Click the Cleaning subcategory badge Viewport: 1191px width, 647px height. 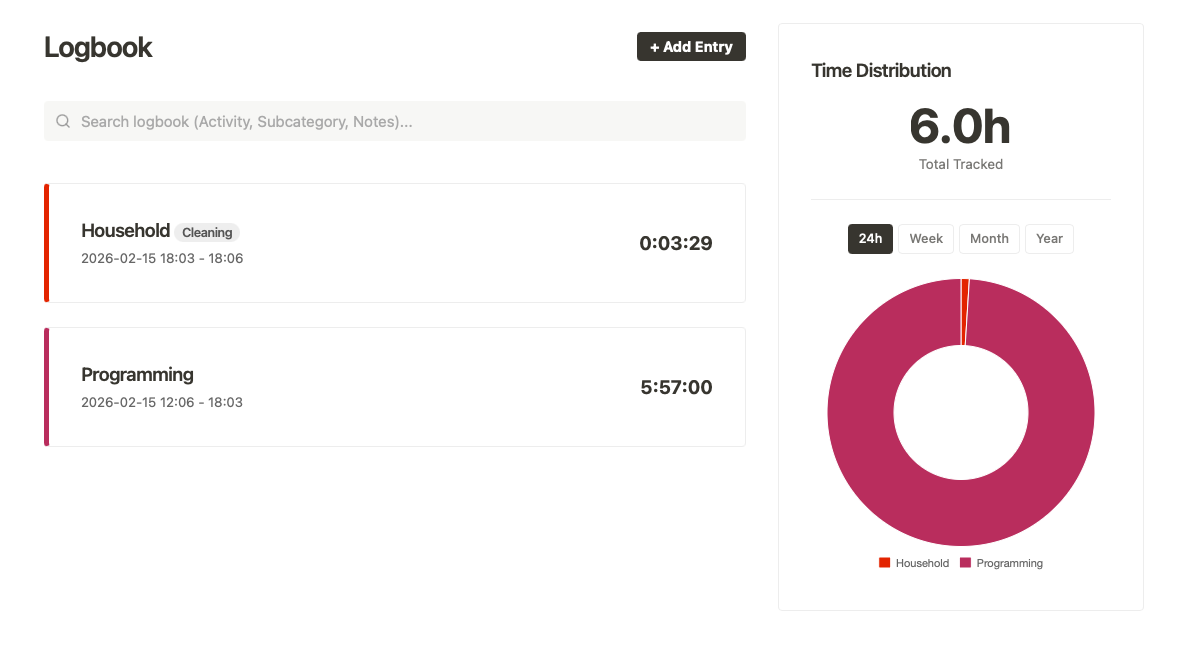point(207,233)
